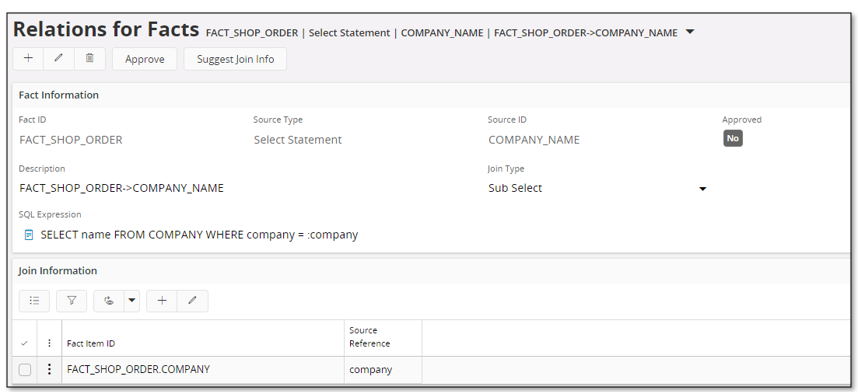Click the edit pencil icon in top toolbar
Image resolution: width=858 pixels, height=392 pixels.
59,58
